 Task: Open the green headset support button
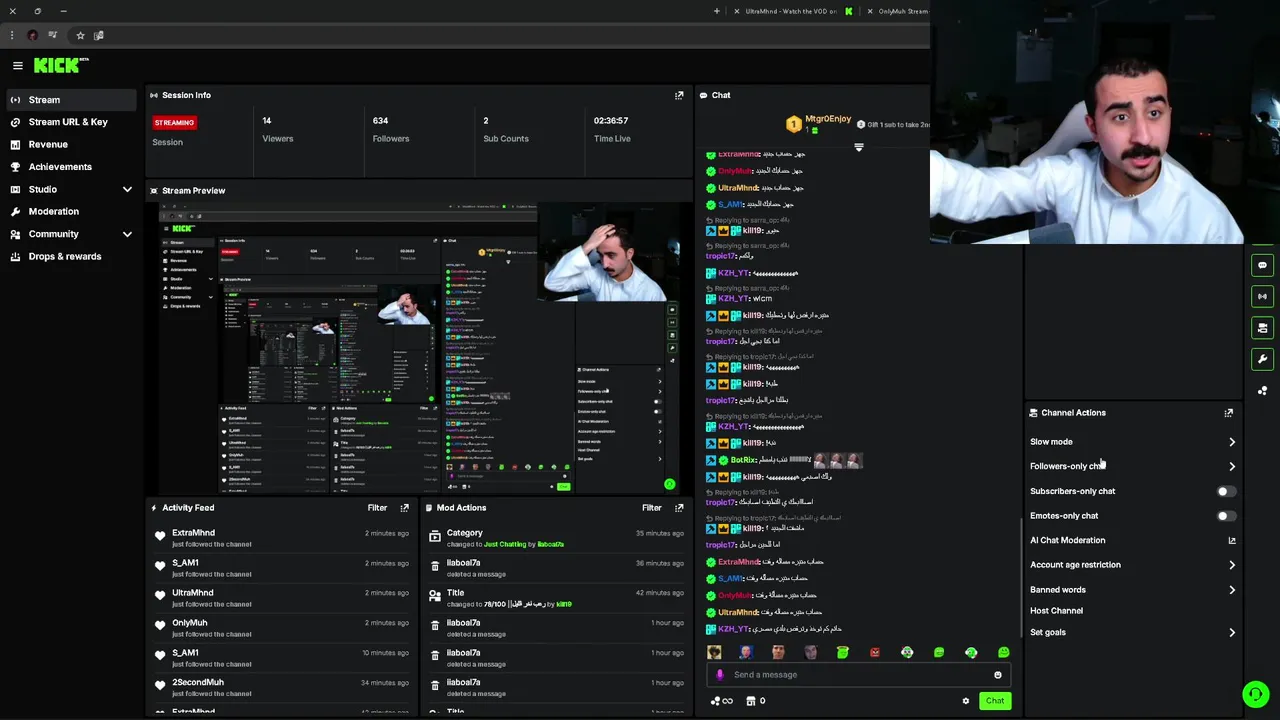pos(1256,693)
